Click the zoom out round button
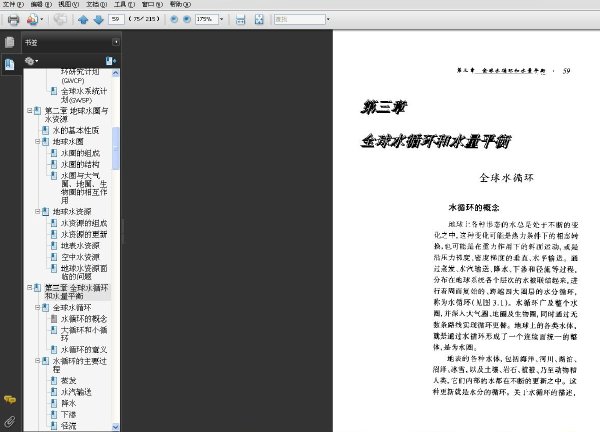 (174, 19)
